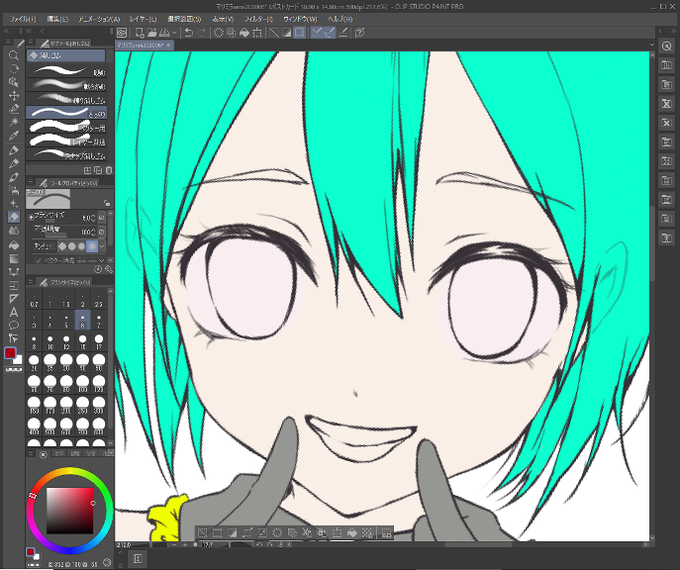Click the Clip Studio launcher icon
Viewport: 680px width, 570px height.
click(x=122, y=33)
